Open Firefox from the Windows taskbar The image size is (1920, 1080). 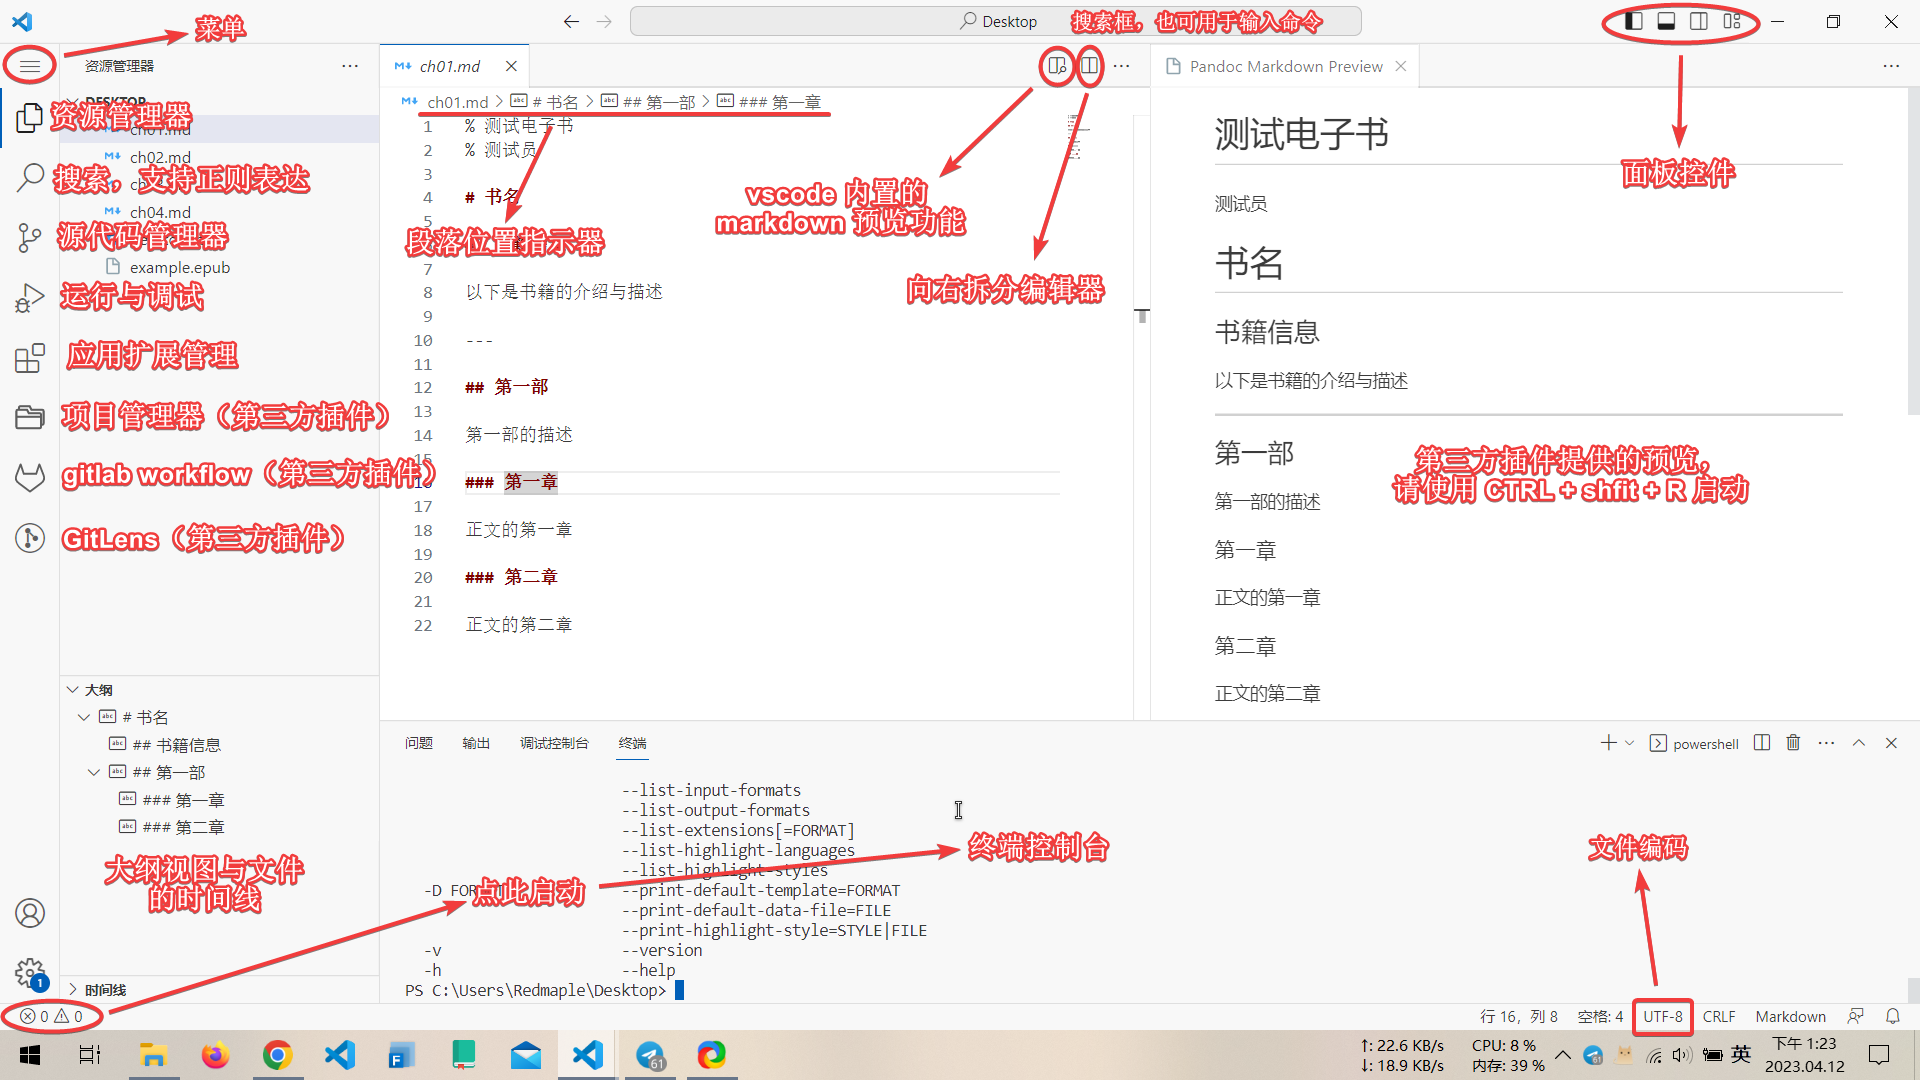215,1055
